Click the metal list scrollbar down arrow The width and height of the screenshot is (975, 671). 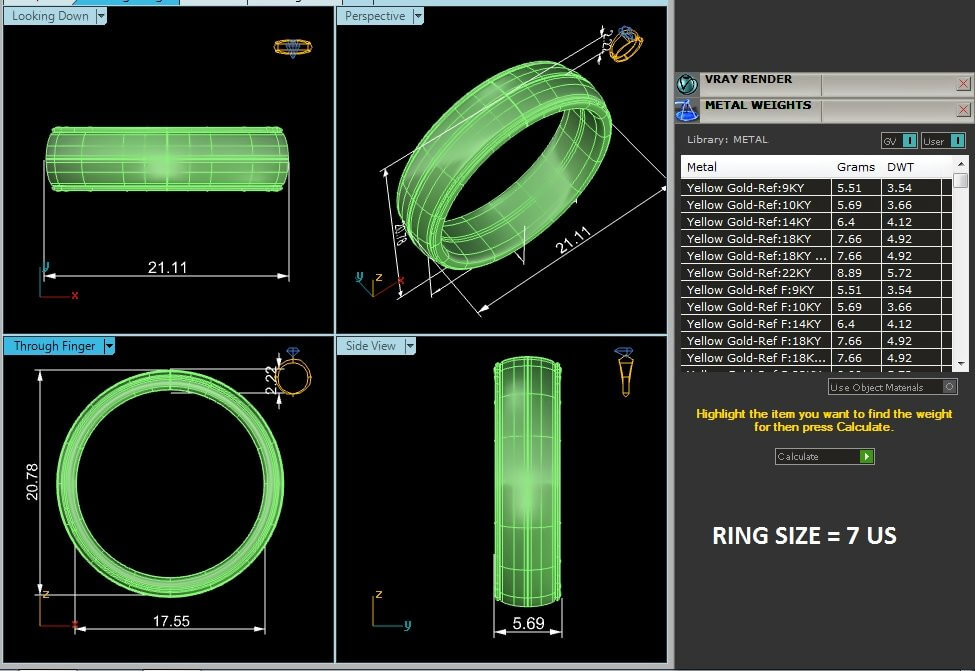click(x=961, y=364)
